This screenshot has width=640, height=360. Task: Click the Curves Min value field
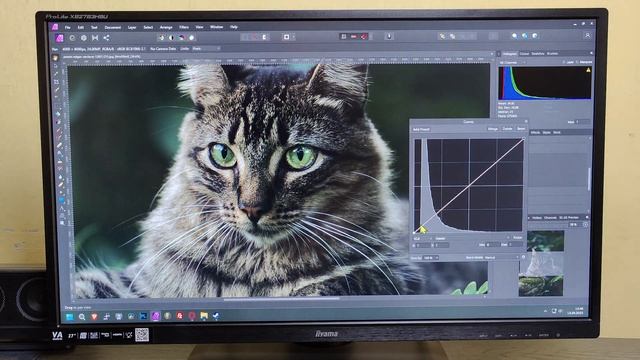click(x=493, y=245)
